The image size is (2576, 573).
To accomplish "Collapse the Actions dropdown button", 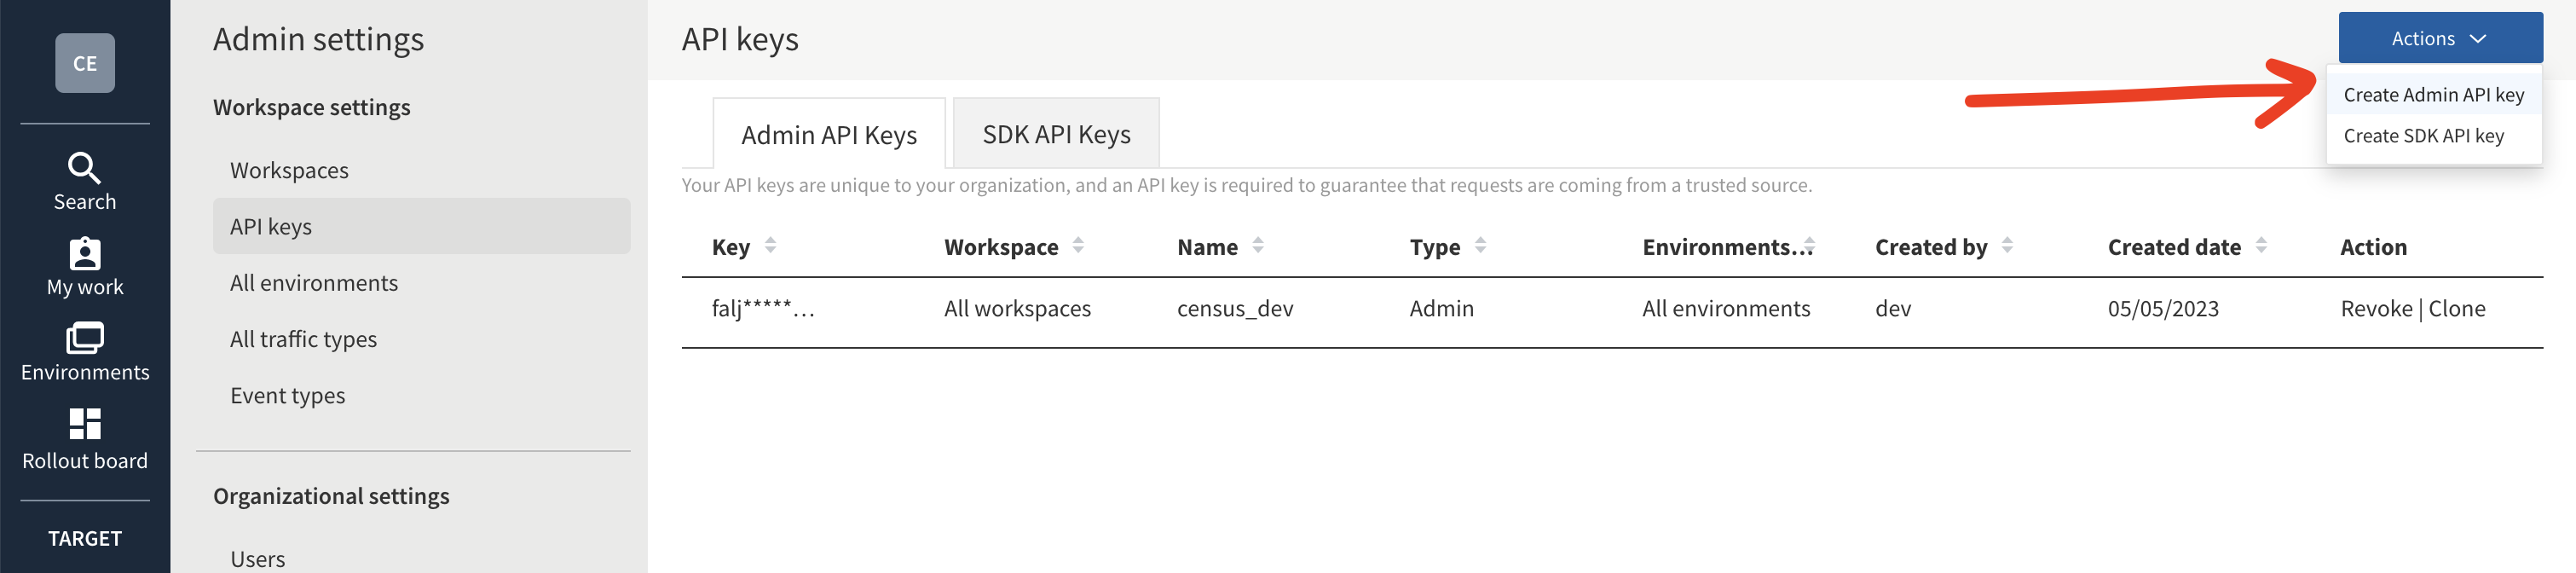I will tap(2439, 38).
